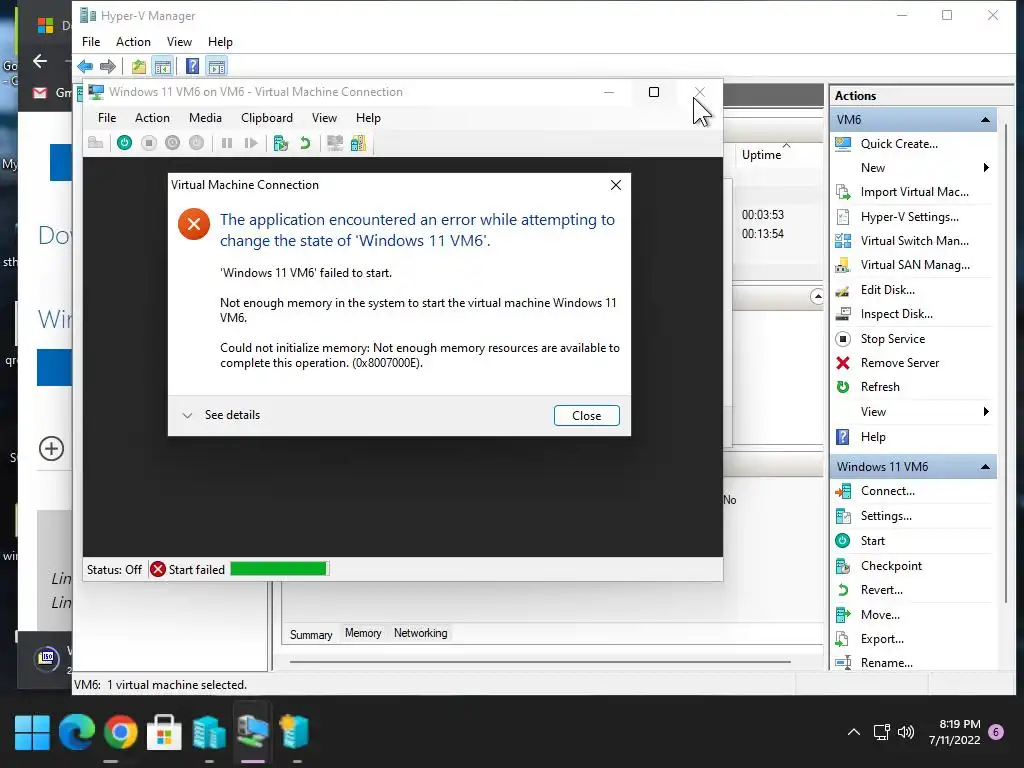Click the Show/Hide Action Pane icon
The height and width of the screenshot is (768, 1024).
(x=216, y=66)
